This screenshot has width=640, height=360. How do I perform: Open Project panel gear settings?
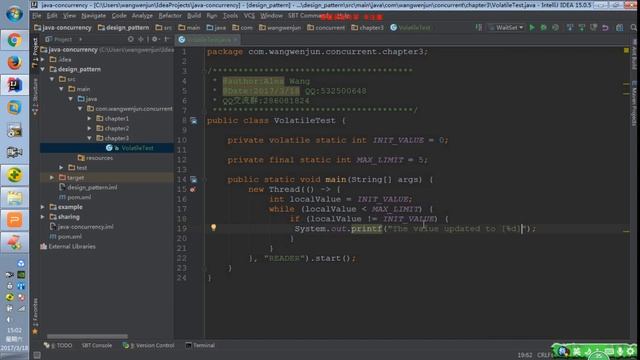(155, 39)
